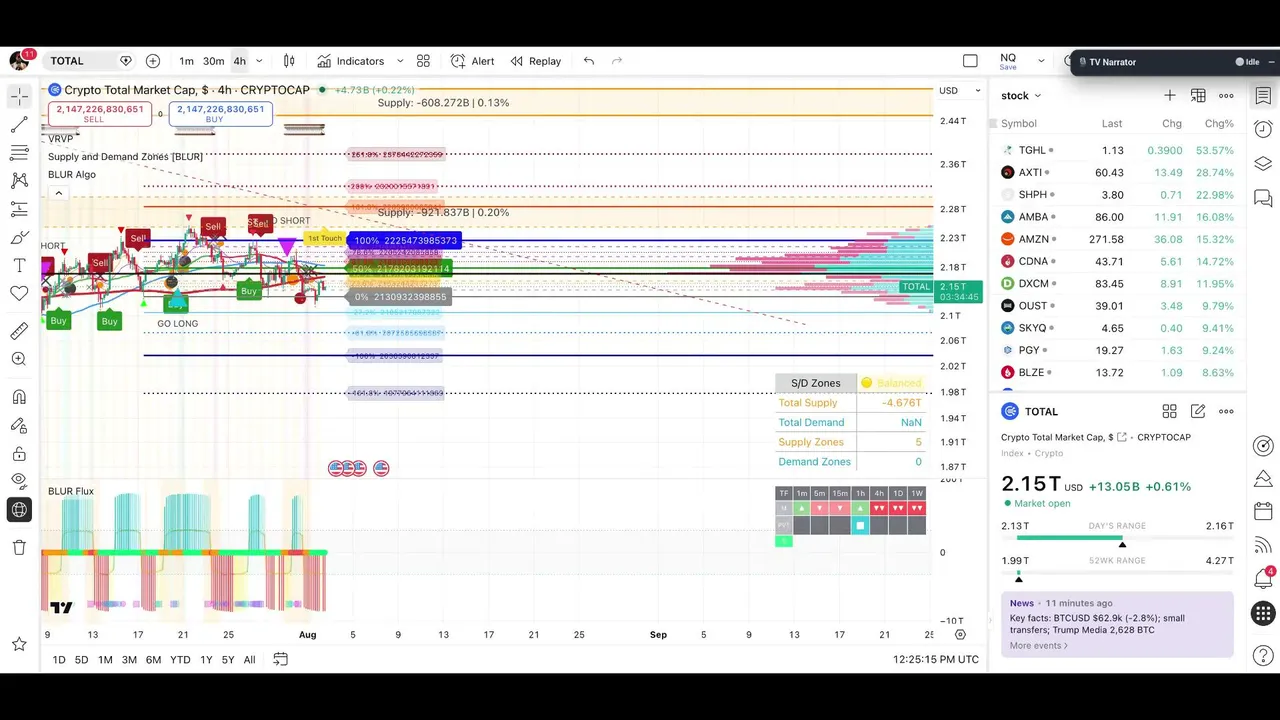Open the Fibonacci and Gann tools
The width and height of the screenshot is (1280, 720).
coord(19,153)
